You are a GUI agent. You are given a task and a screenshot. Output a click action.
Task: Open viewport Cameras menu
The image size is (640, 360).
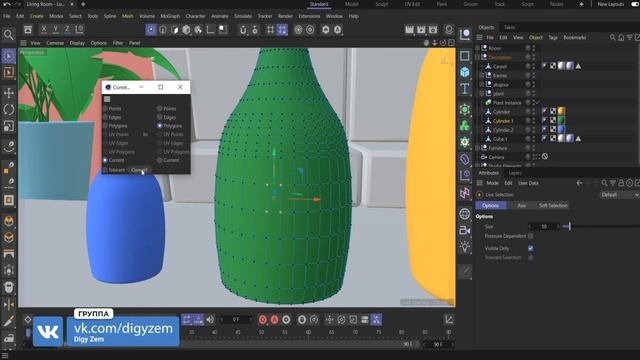click(x=55, y=43)
